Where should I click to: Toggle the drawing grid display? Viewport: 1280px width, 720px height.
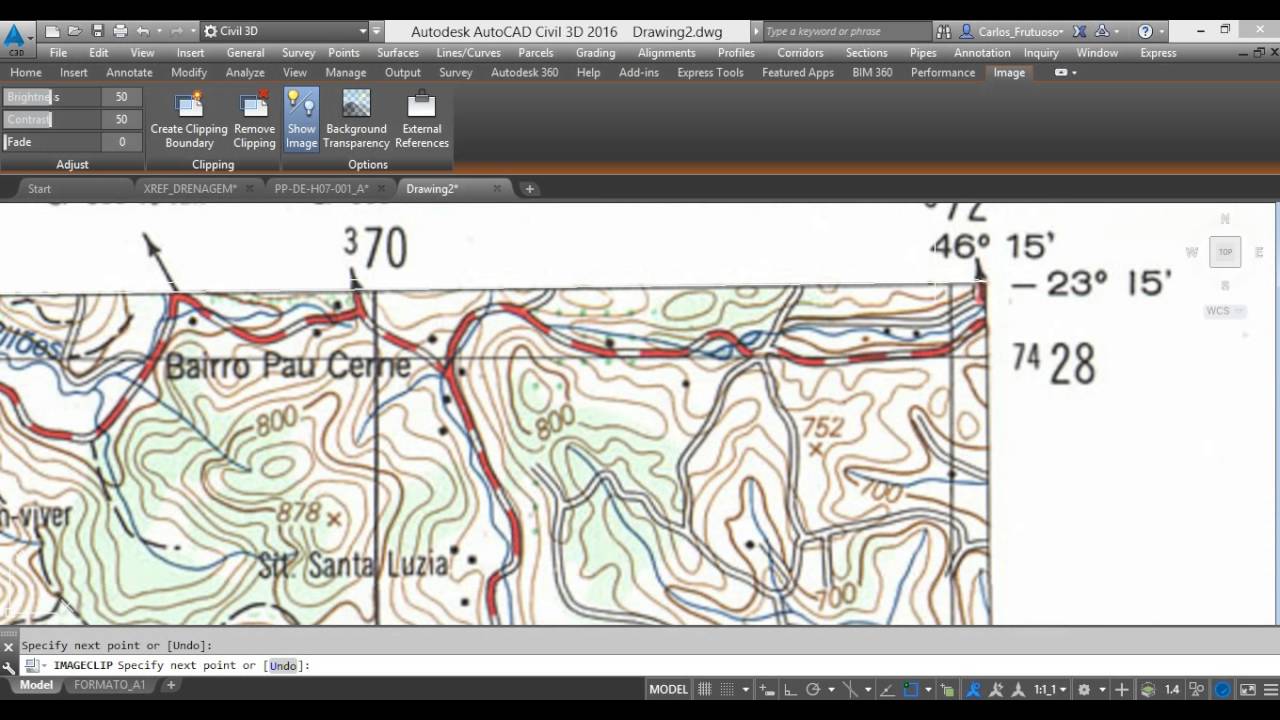coord(705,689)
